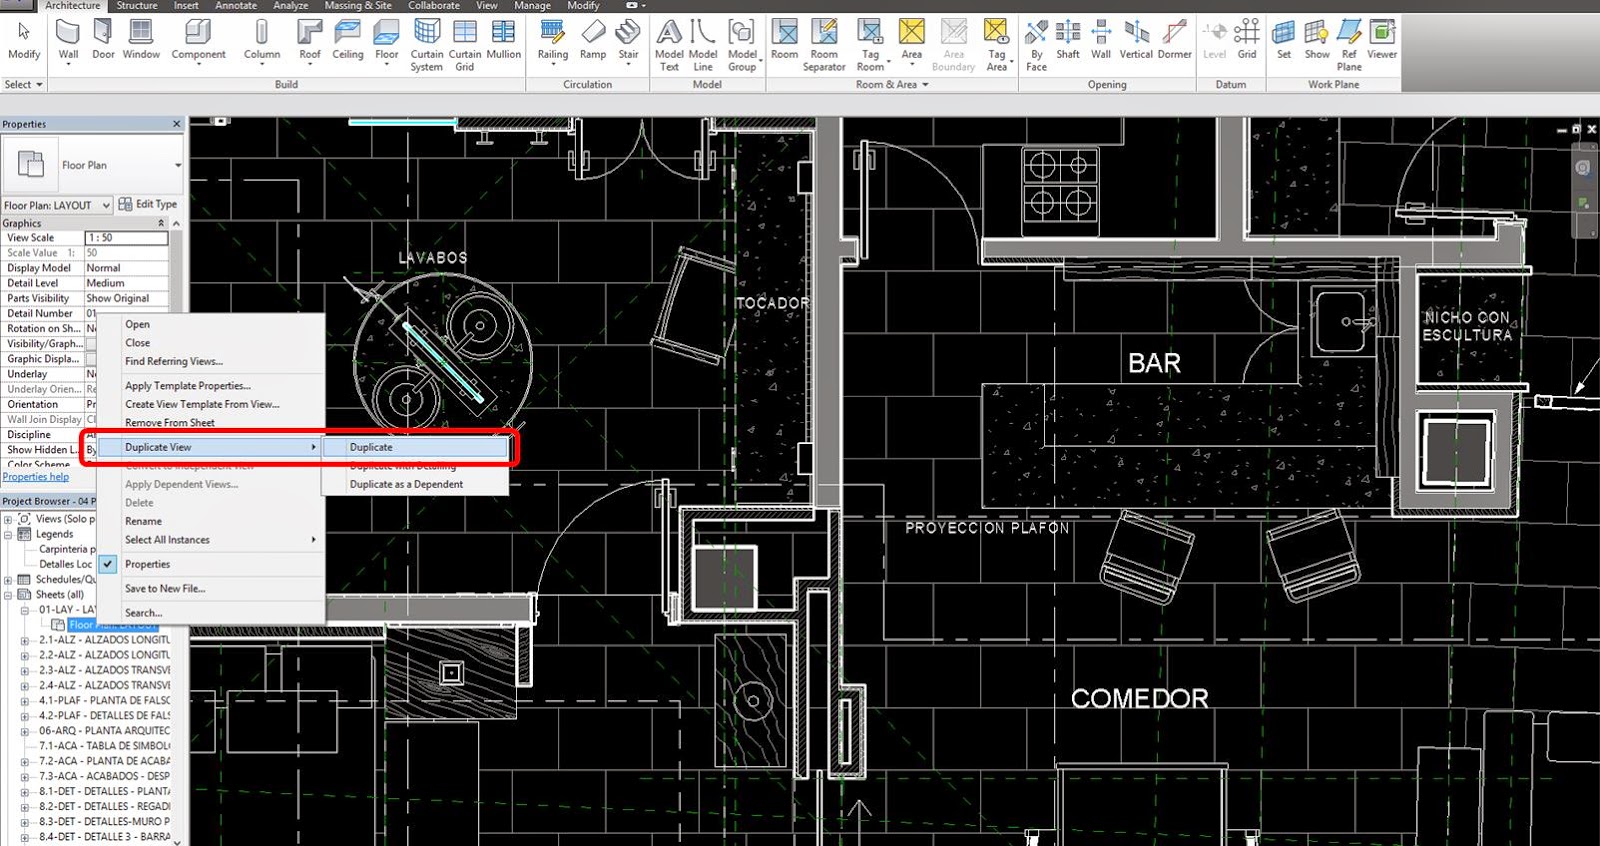This screenshot has width=1600, height=846.
Task: Select the 7.1-ACA TABLA DE SIMBOL sheet
Action: tap(104, 746)
